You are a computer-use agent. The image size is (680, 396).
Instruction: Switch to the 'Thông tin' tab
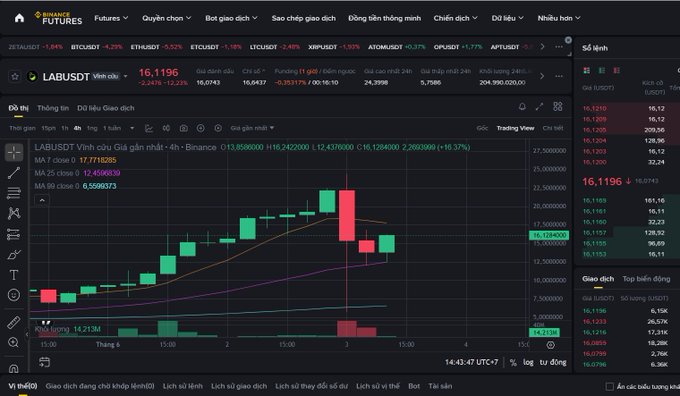pos(53,108)
